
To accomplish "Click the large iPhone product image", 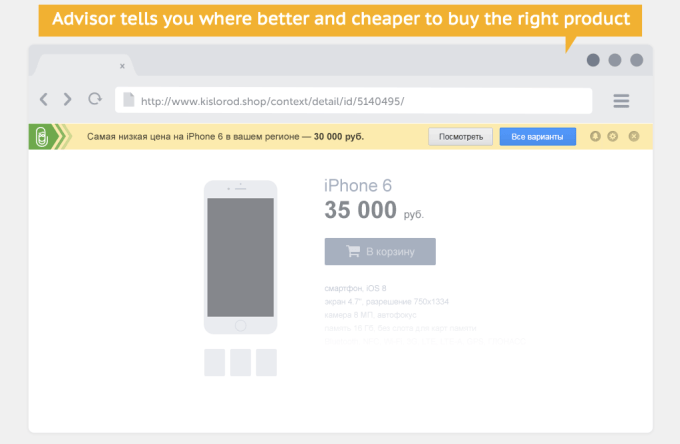I will [240, 257].
